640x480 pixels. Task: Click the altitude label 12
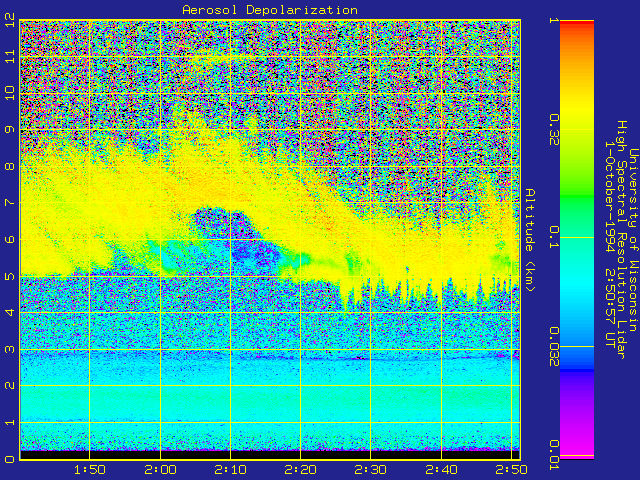10,21
